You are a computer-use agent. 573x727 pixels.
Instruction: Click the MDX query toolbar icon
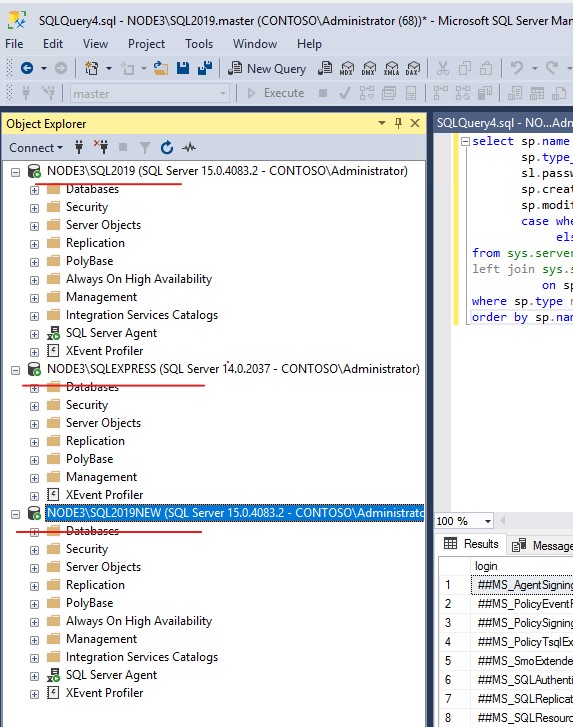[x=347, y=69]
